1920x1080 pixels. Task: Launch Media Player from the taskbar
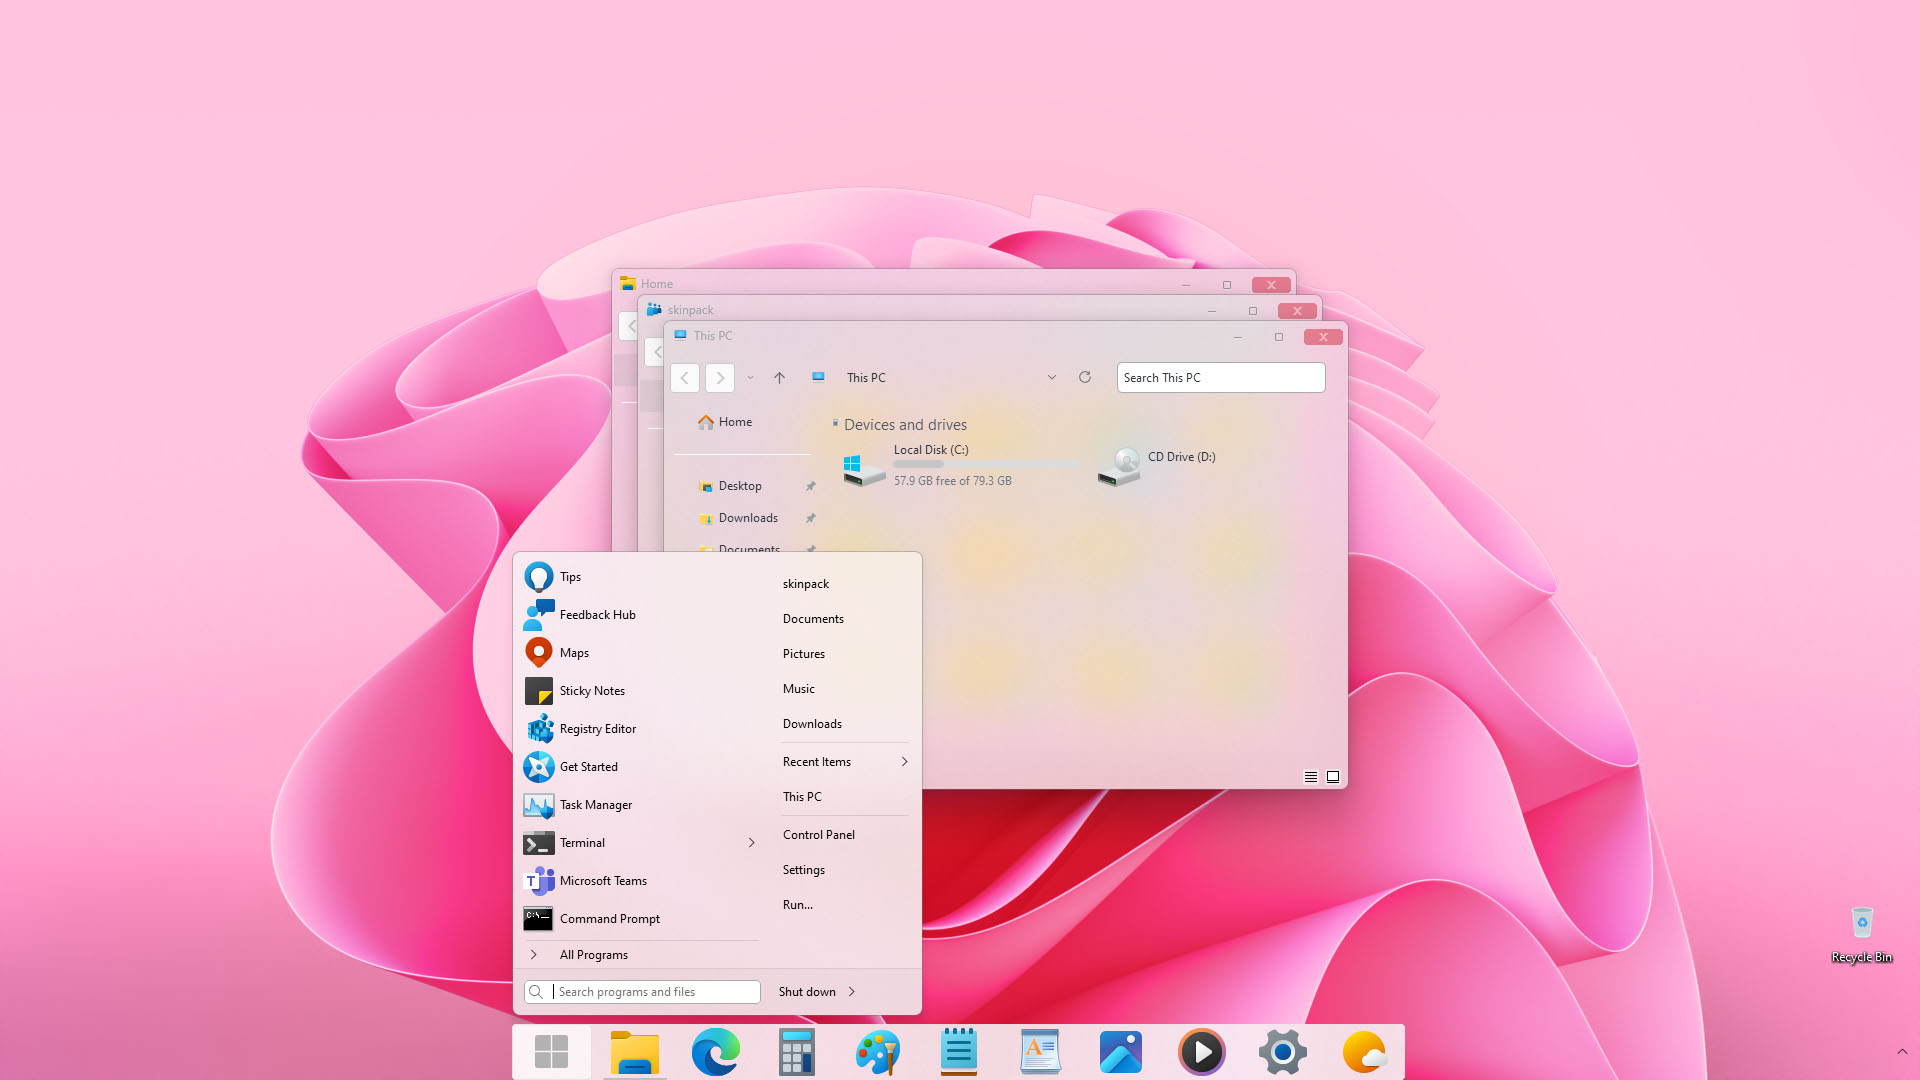1202,1052
